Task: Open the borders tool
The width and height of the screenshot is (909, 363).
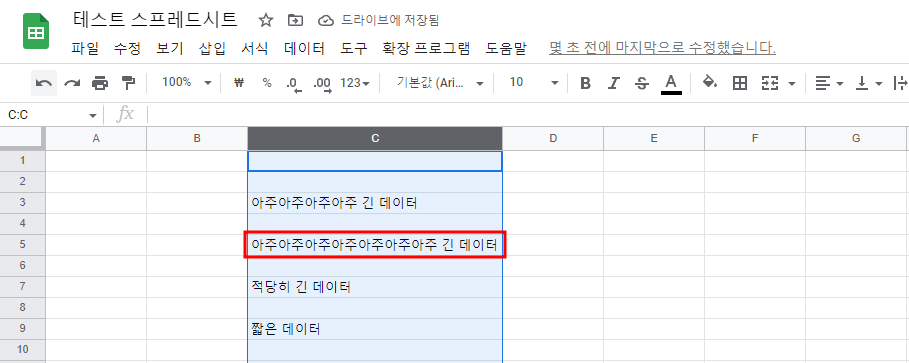Action: [740, 83]
